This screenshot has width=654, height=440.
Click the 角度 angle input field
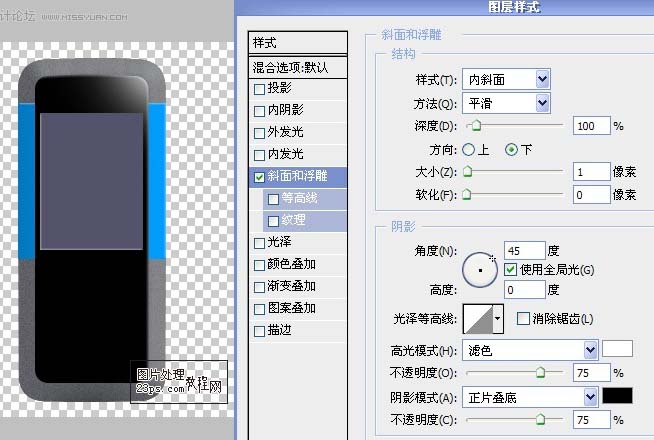point(526,250)
